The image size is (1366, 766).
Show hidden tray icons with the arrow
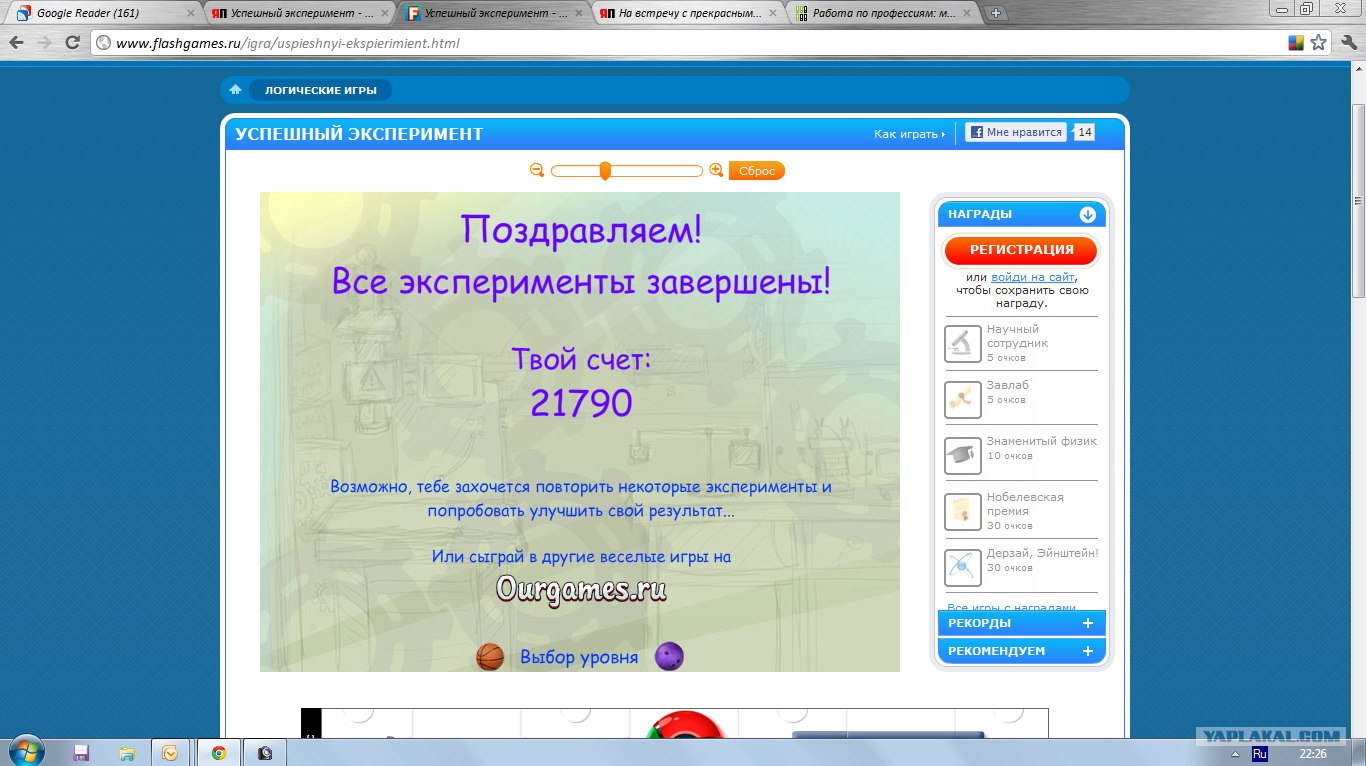[1234, 753]
